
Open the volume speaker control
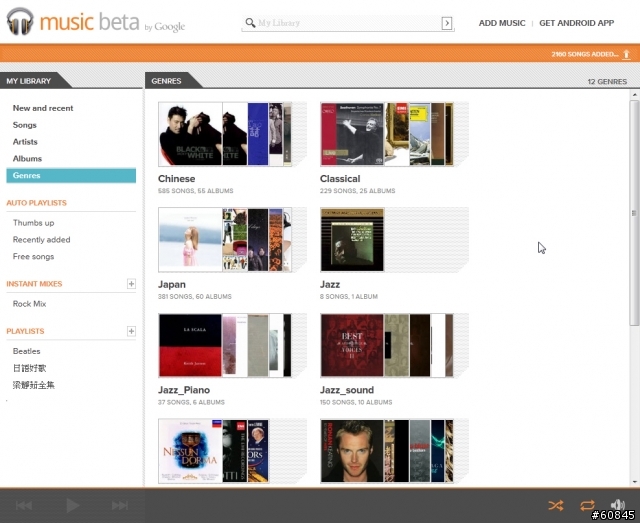[618, 505]
